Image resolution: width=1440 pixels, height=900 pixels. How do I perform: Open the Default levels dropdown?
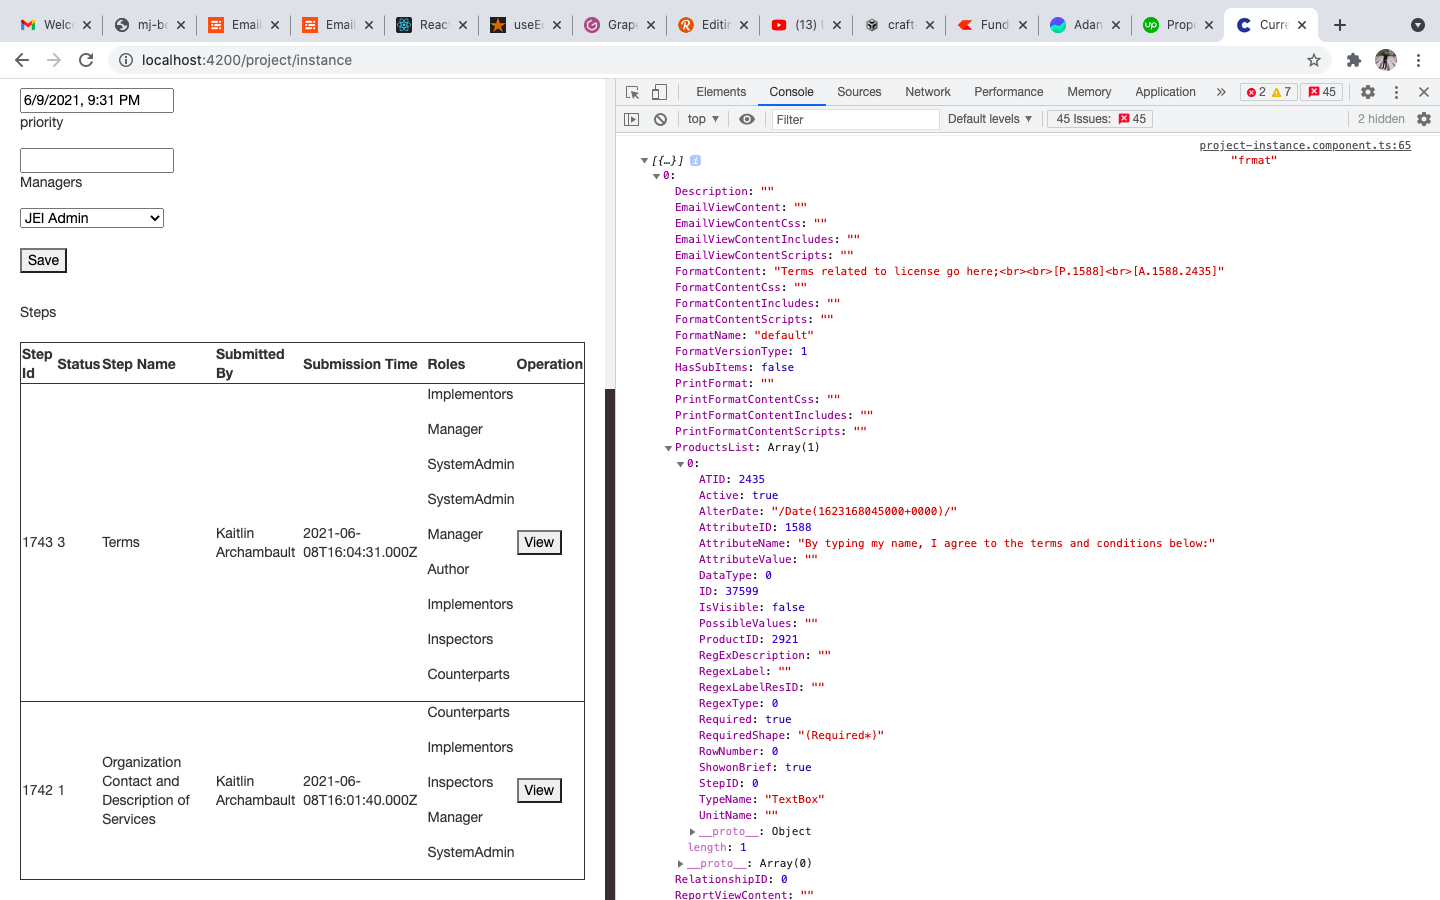[x=989, y=119]
